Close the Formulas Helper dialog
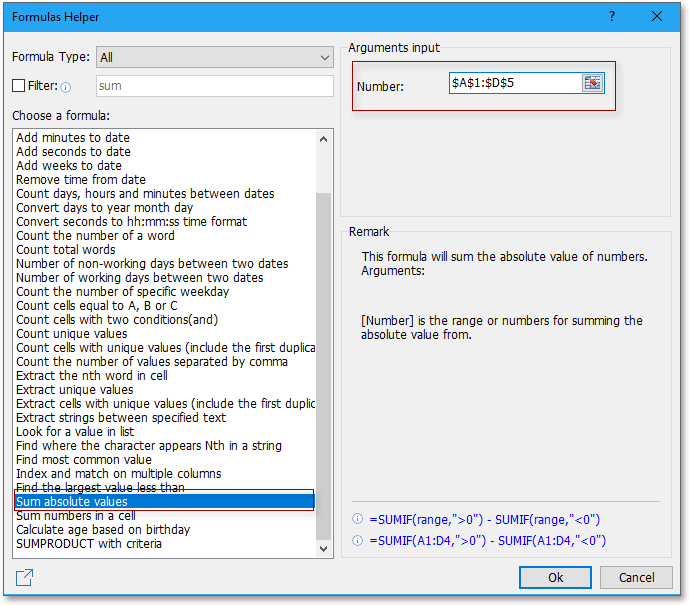This screenshot has width=690, height=606. click(x=657, y=17)
